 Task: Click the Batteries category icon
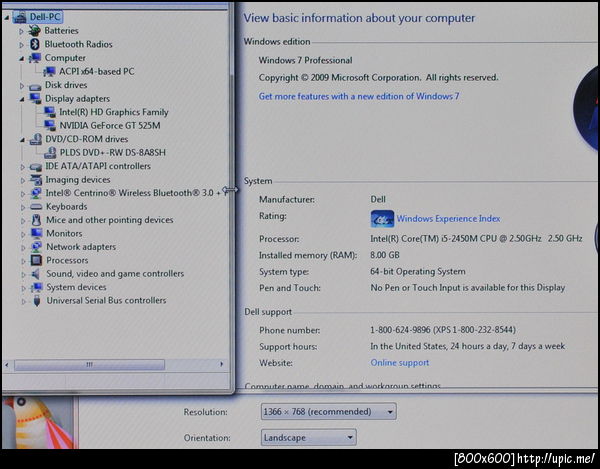click(x=34, y=31)
